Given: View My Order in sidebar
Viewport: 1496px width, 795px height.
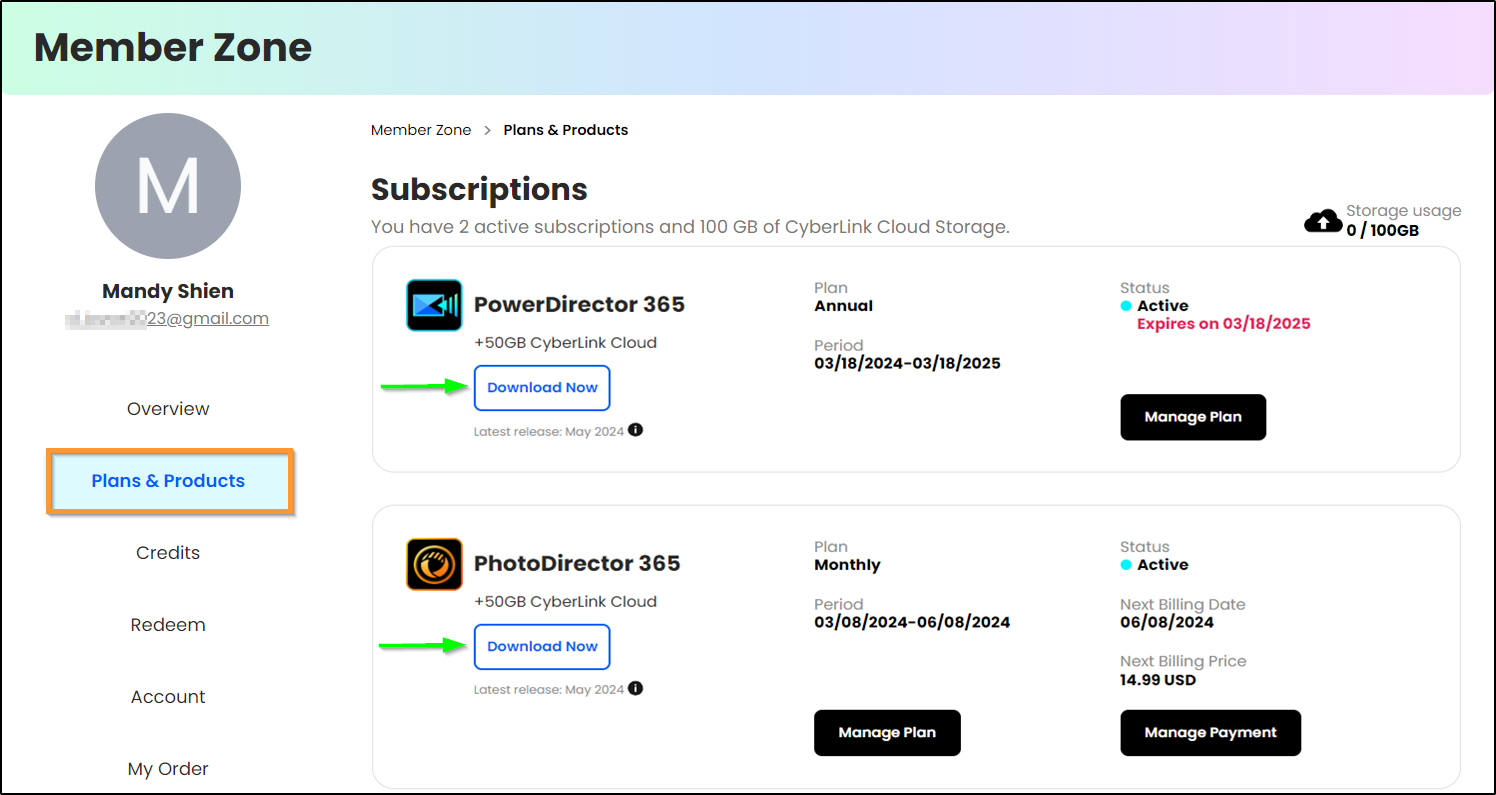Looking at the screenshot, I should coord(168,769).
